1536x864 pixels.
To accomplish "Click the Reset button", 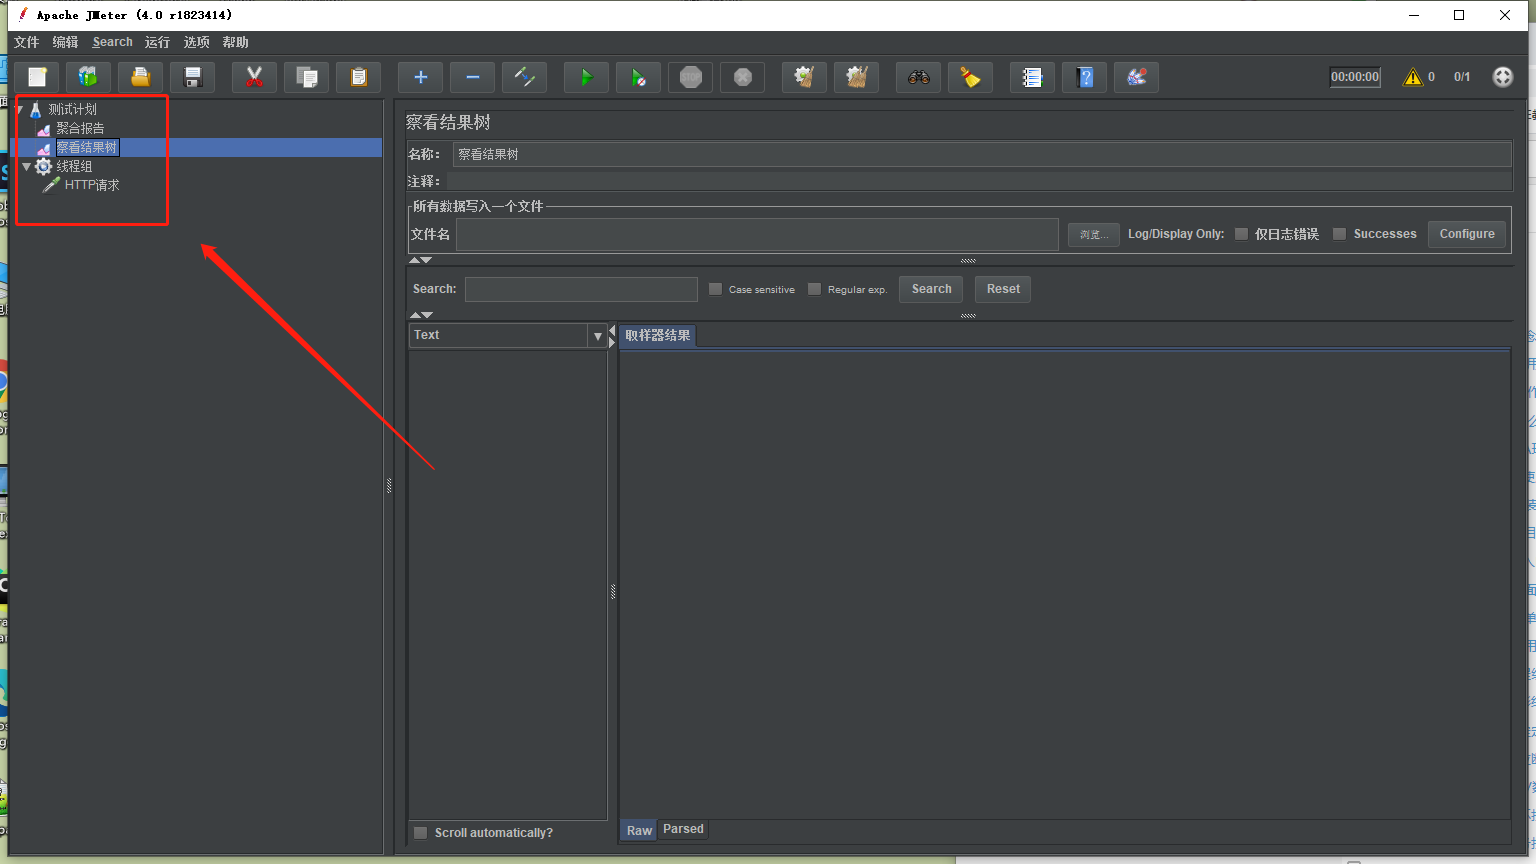I will coord(1003,289).
